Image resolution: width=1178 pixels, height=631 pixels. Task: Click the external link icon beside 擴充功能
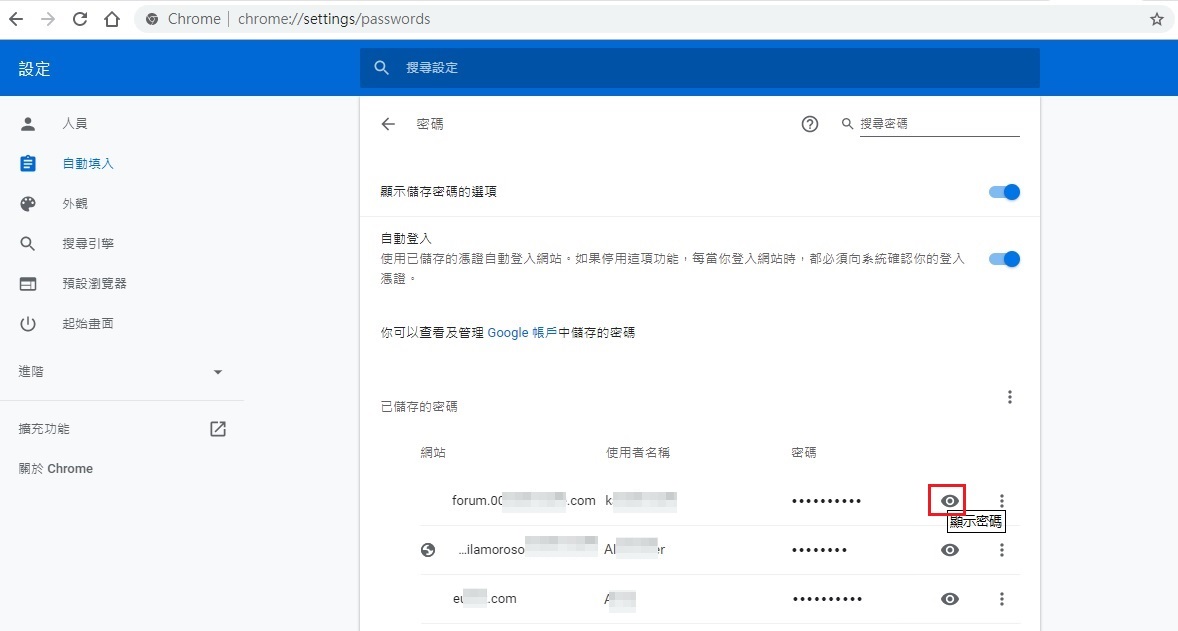(218, 429)
